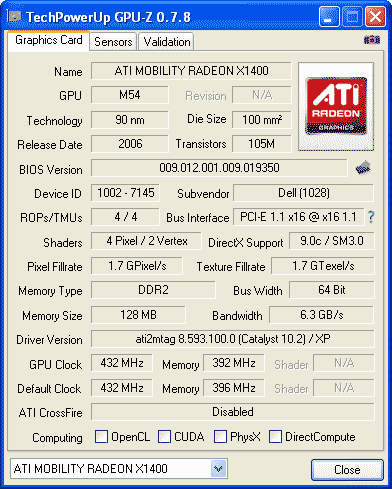The image size is (392, 489).
Task: Click the Memory Size value 128 MB
Action: pos(138,315)
